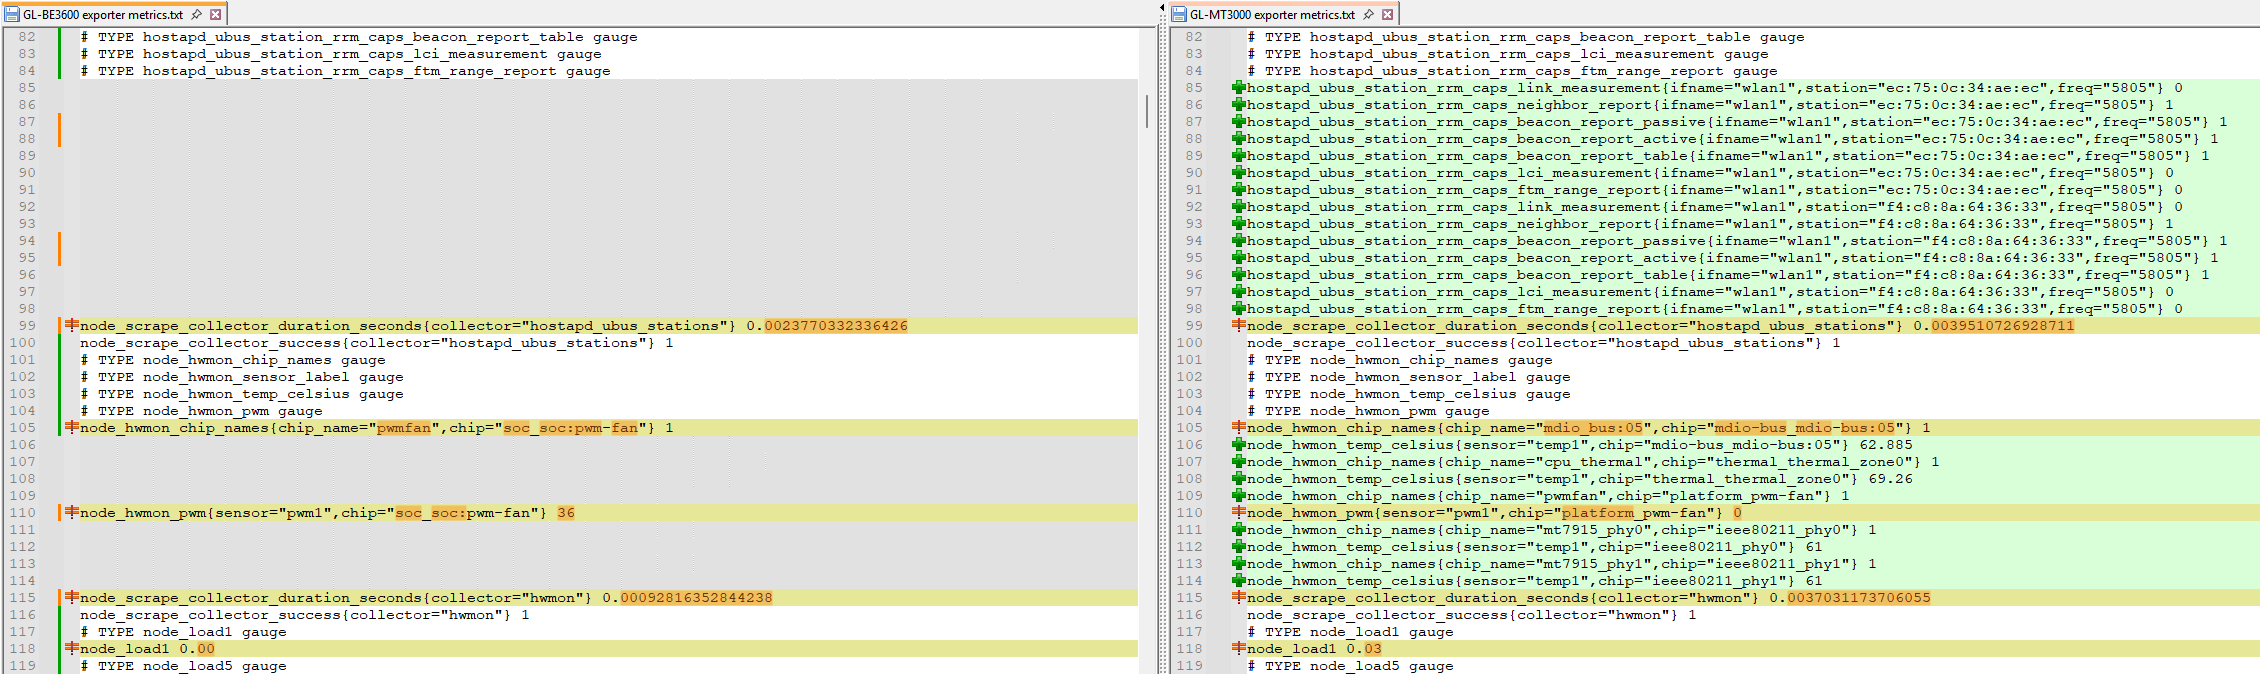
Task: Click line number 100 in the left margin
Action: tap(22, 343)
